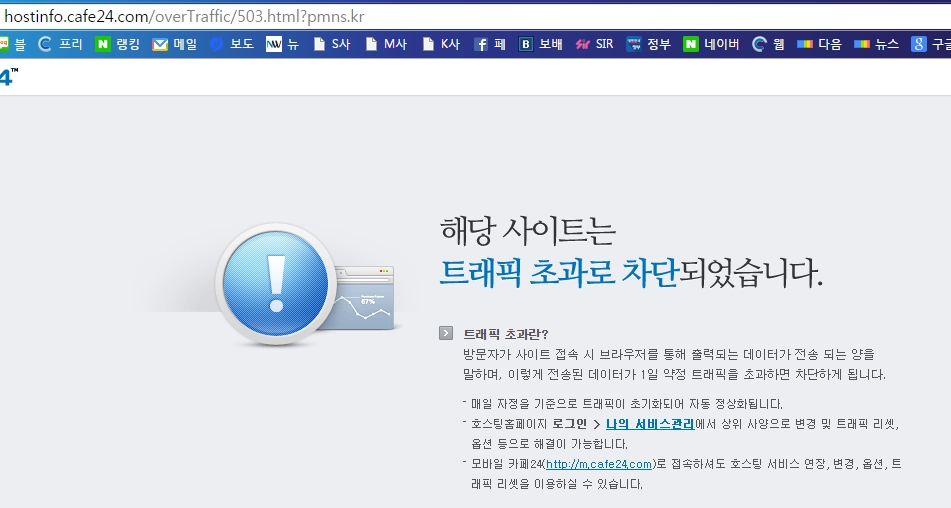Viewport: 951px width, 508px height.
Task: Go to the 네이버 bookmark
Action: pyautogui.click(x=711, y=44)
